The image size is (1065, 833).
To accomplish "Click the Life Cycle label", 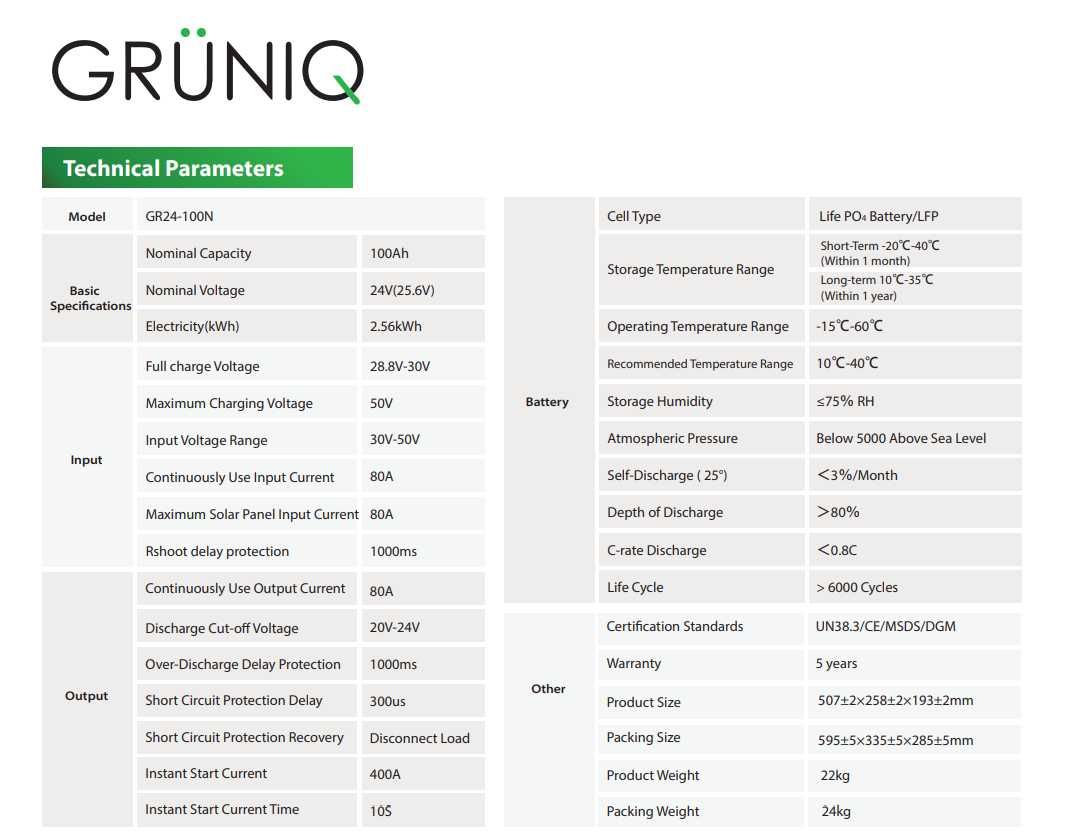I will click(635, 587).
